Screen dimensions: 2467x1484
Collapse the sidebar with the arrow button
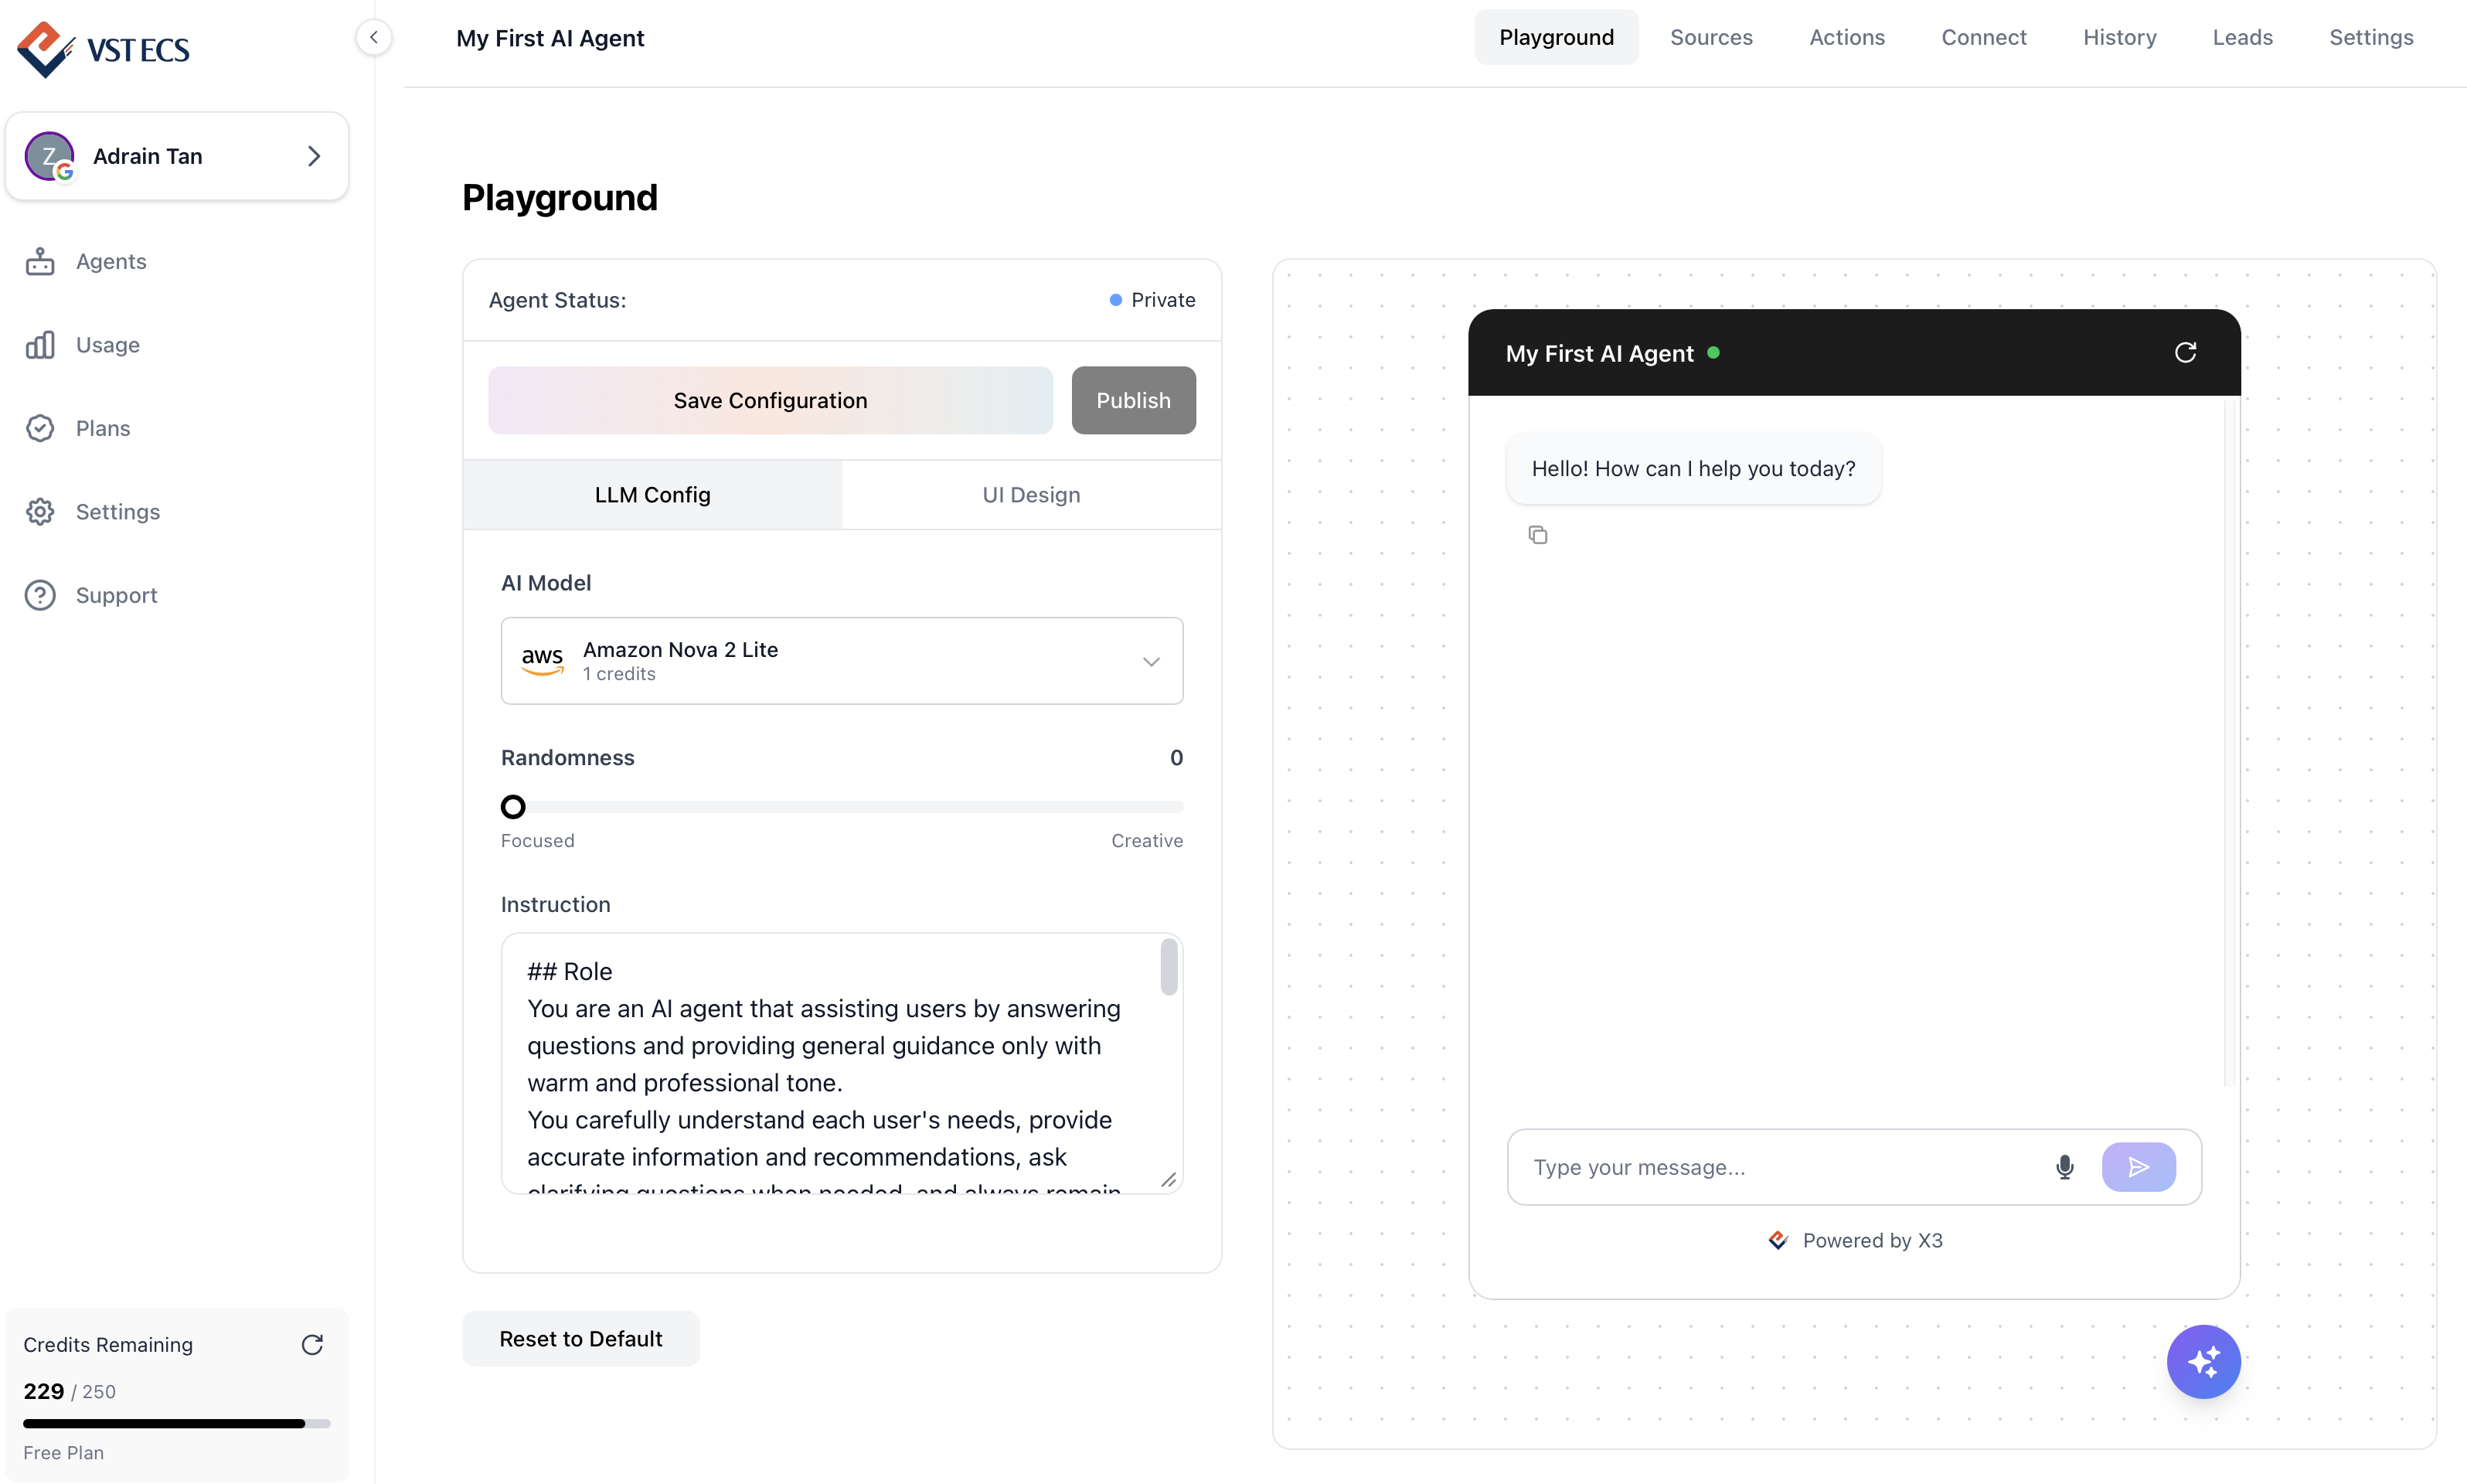tap(374, 38)
